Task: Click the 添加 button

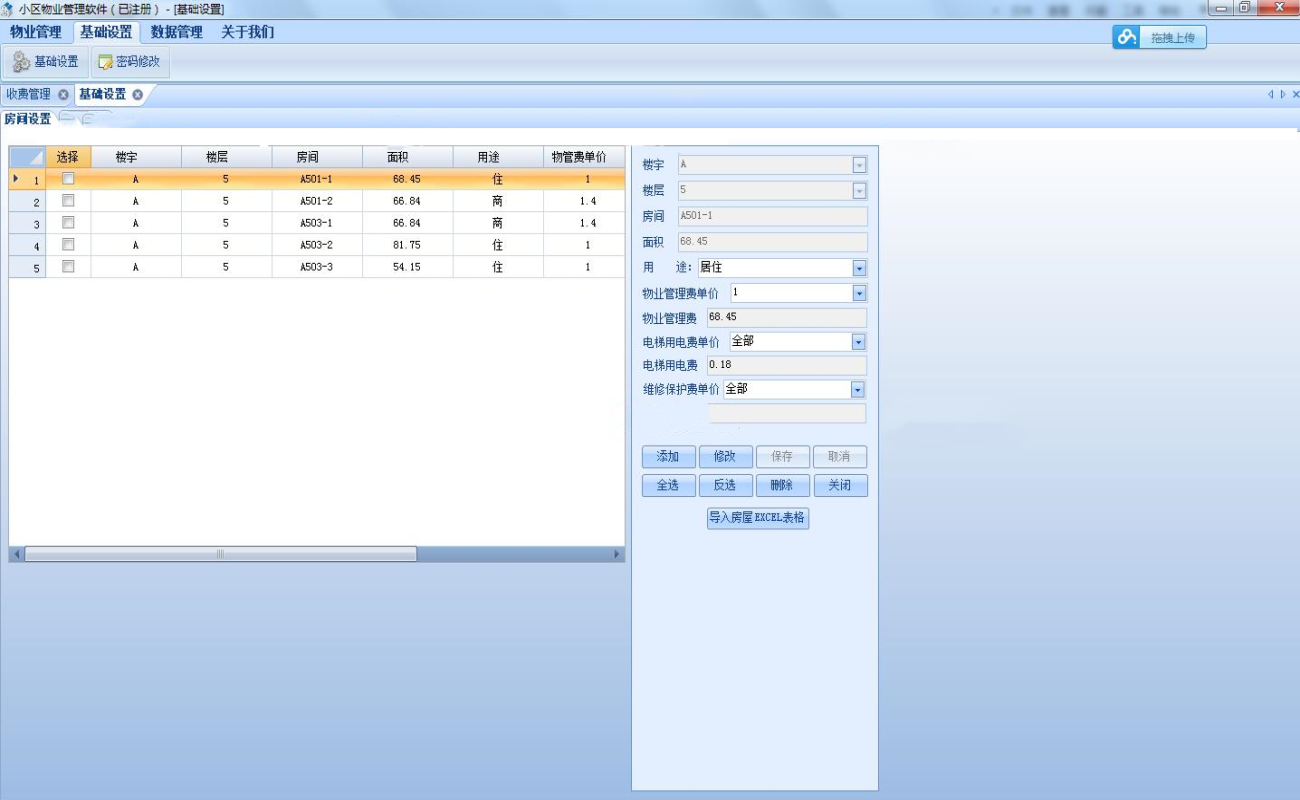Action: (x=668, y=457)
